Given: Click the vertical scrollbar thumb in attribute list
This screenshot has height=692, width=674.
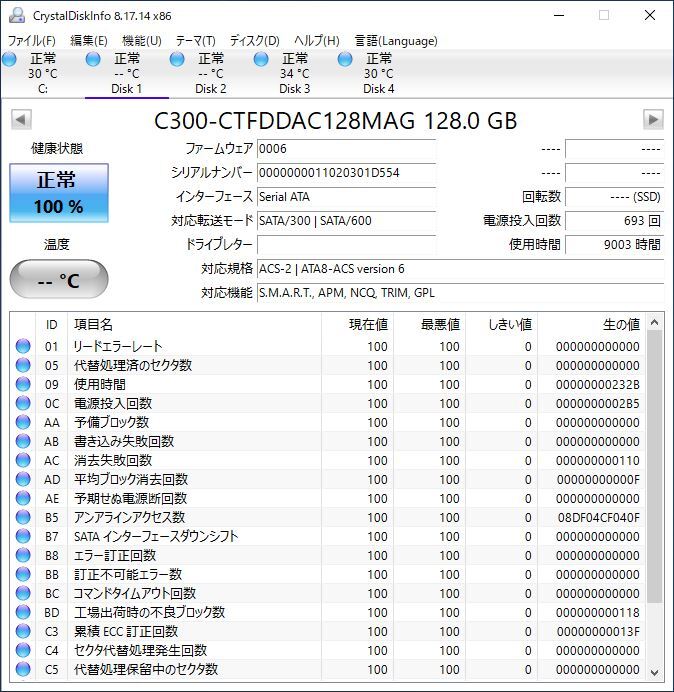Looking at the screenshot, I should [655, 466].
